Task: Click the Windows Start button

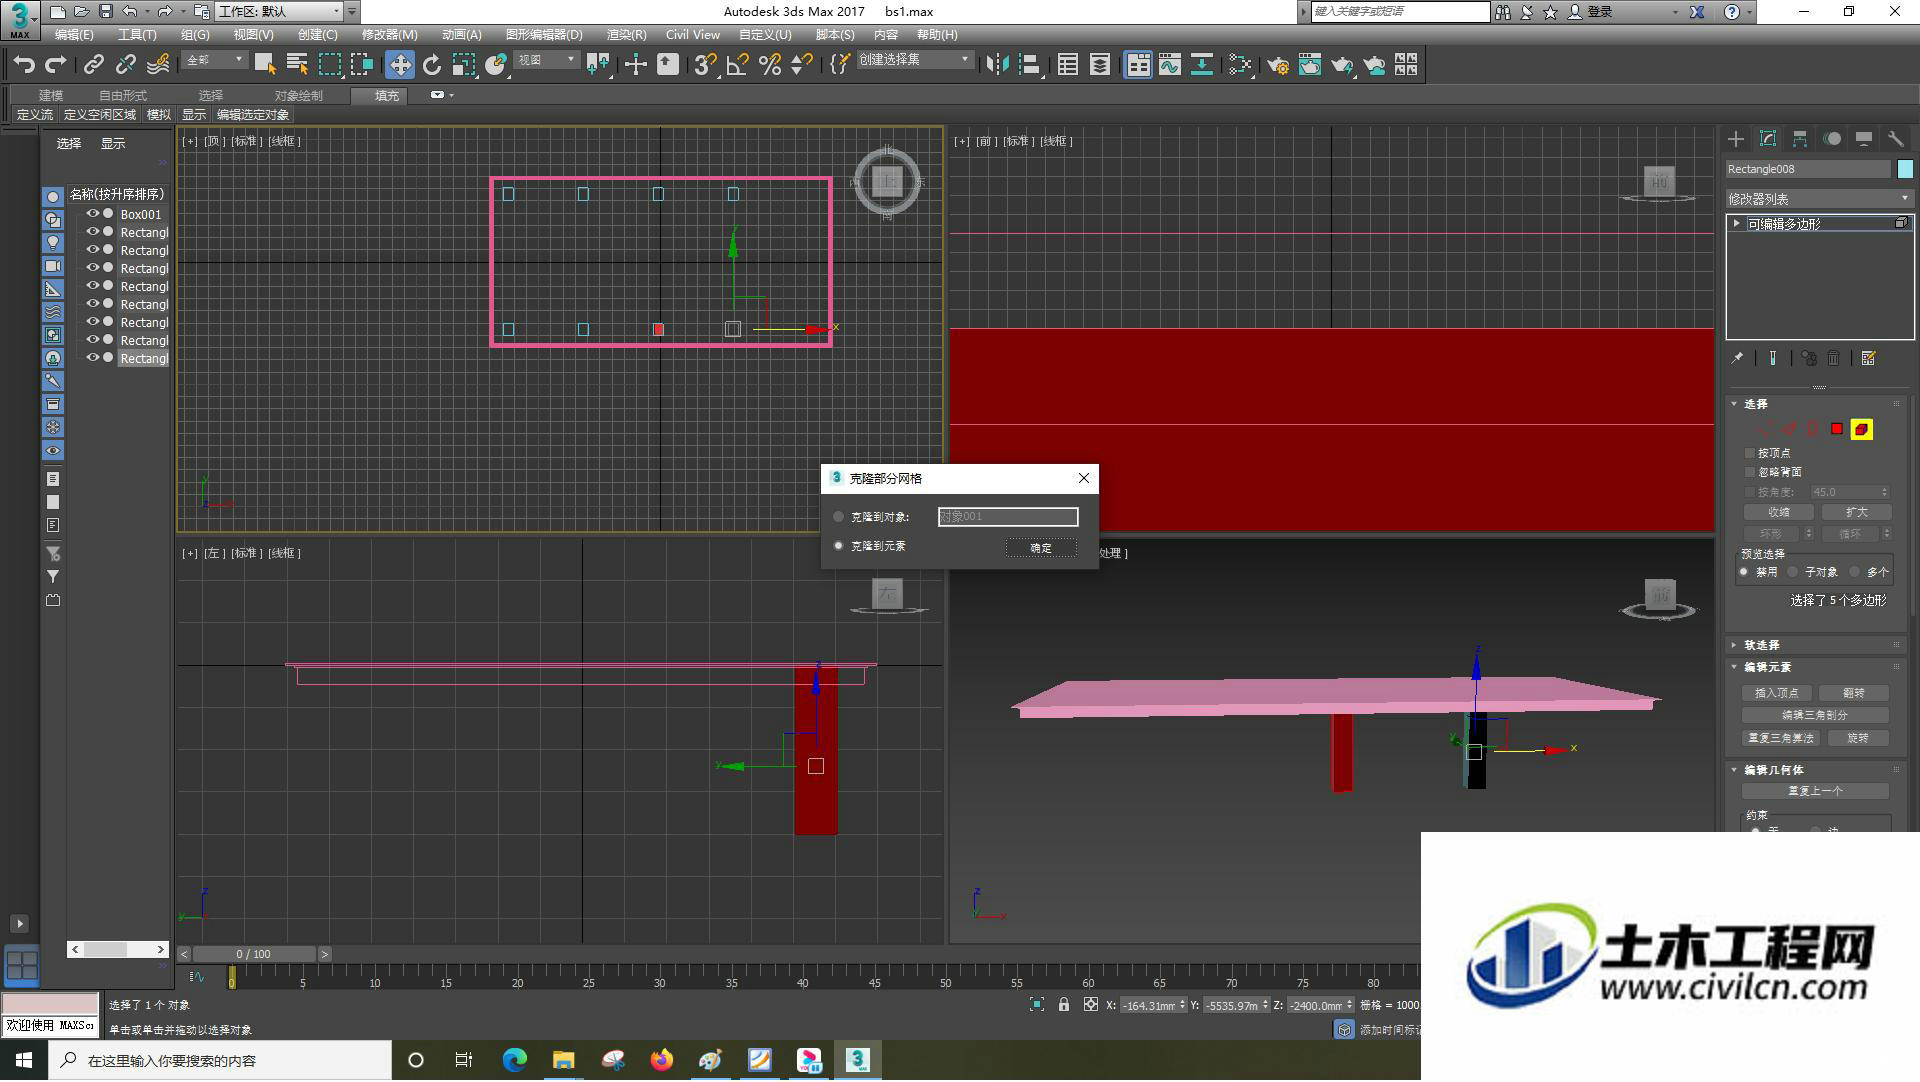Action: tap(24, 1060)
